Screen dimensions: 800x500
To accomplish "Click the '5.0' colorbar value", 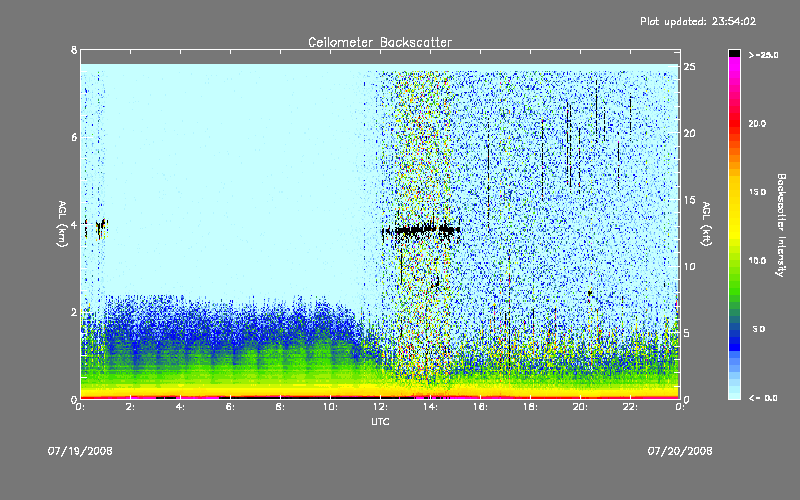I will [x=759, y=329].
